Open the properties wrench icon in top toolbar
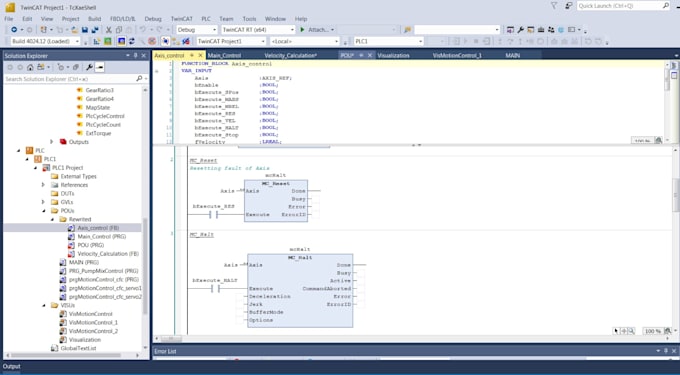This screenshot has height=375, width=680. 520,30
